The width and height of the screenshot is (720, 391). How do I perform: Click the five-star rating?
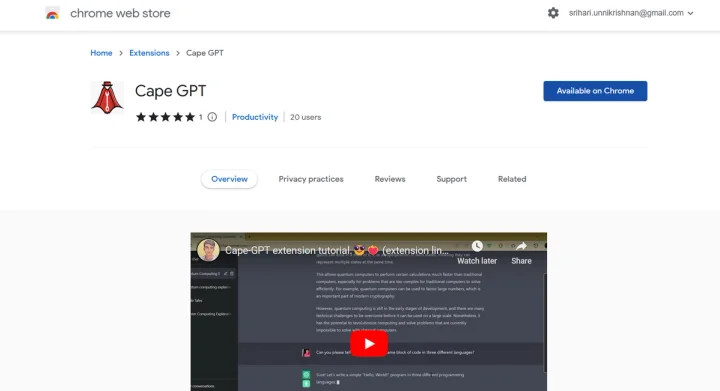pos(165,117)
